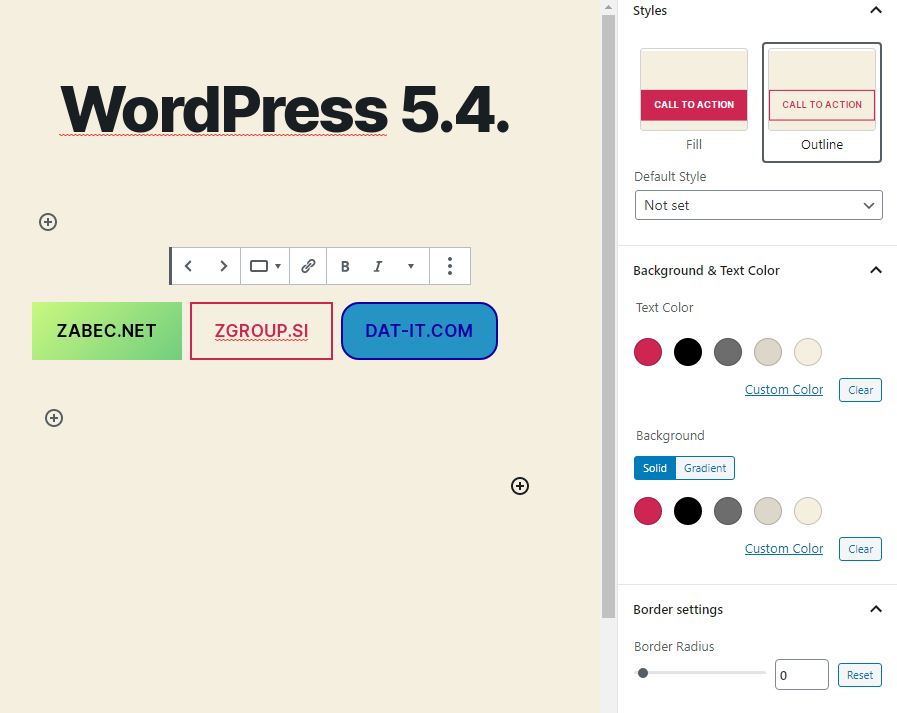The image size is (897, 713).
Task: Click the link icon in block toolbar
Action: (308, 266)
